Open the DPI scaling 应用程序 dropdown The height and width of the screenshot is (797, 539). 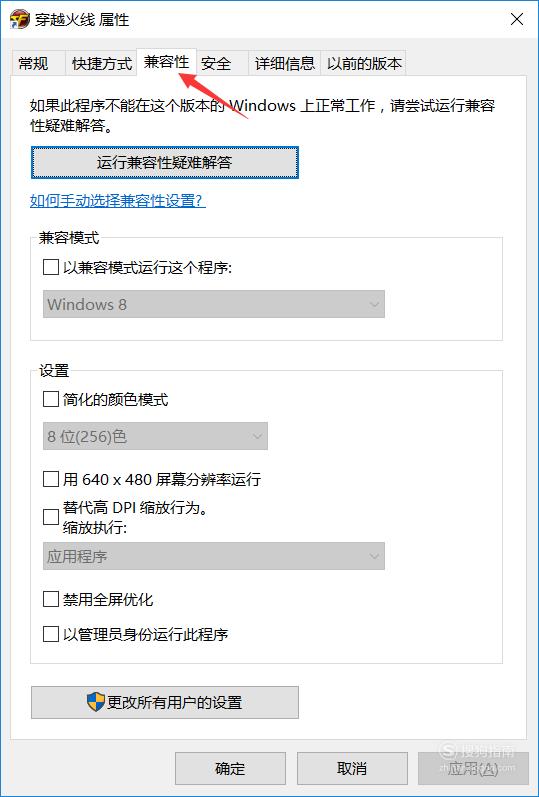pyautogui.click(x=214, y=556)
